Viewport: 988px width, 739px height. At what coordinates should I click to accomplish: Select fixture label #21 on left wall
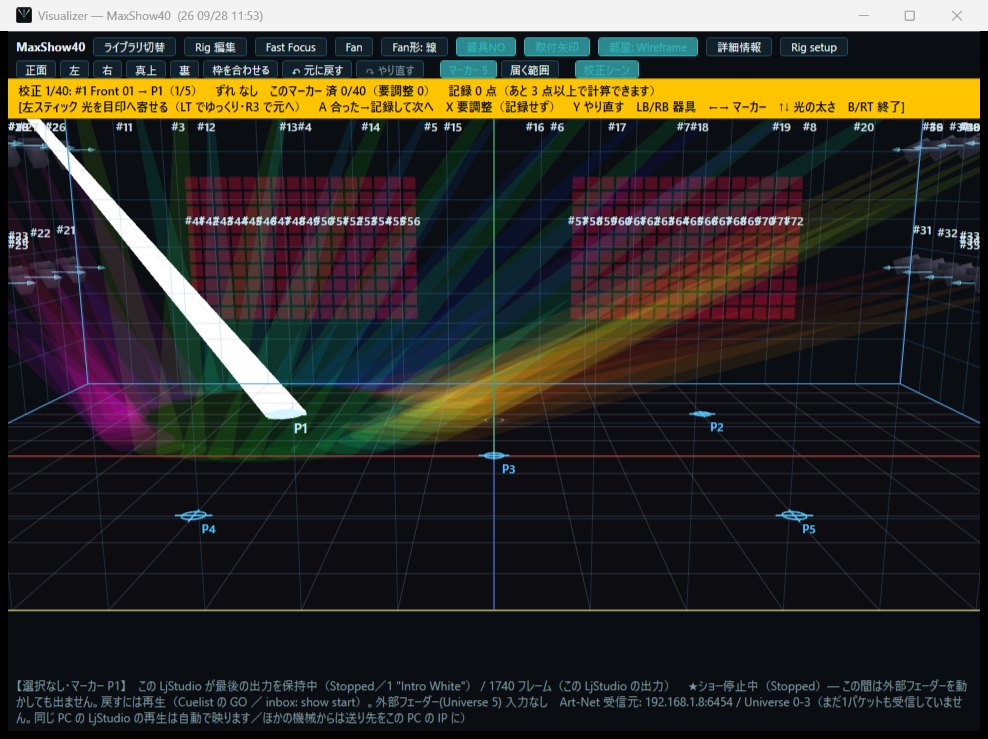(x=66, y=231)
